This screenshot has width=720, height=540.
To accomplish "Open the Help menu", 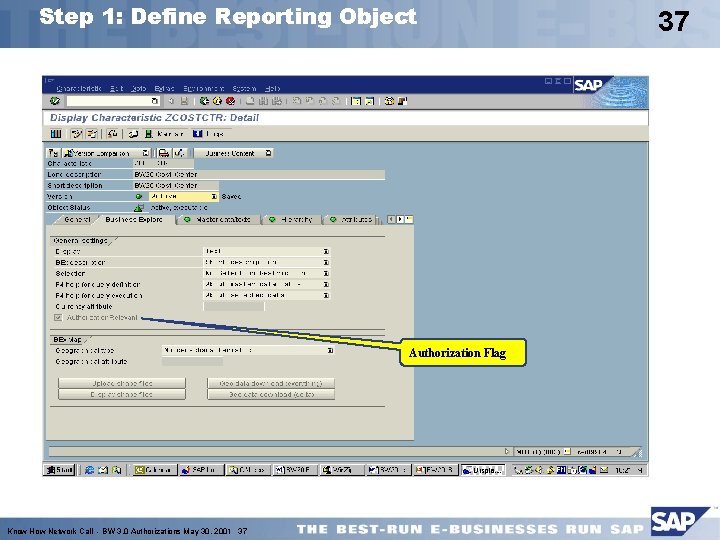I will click(x=272, y=89).
